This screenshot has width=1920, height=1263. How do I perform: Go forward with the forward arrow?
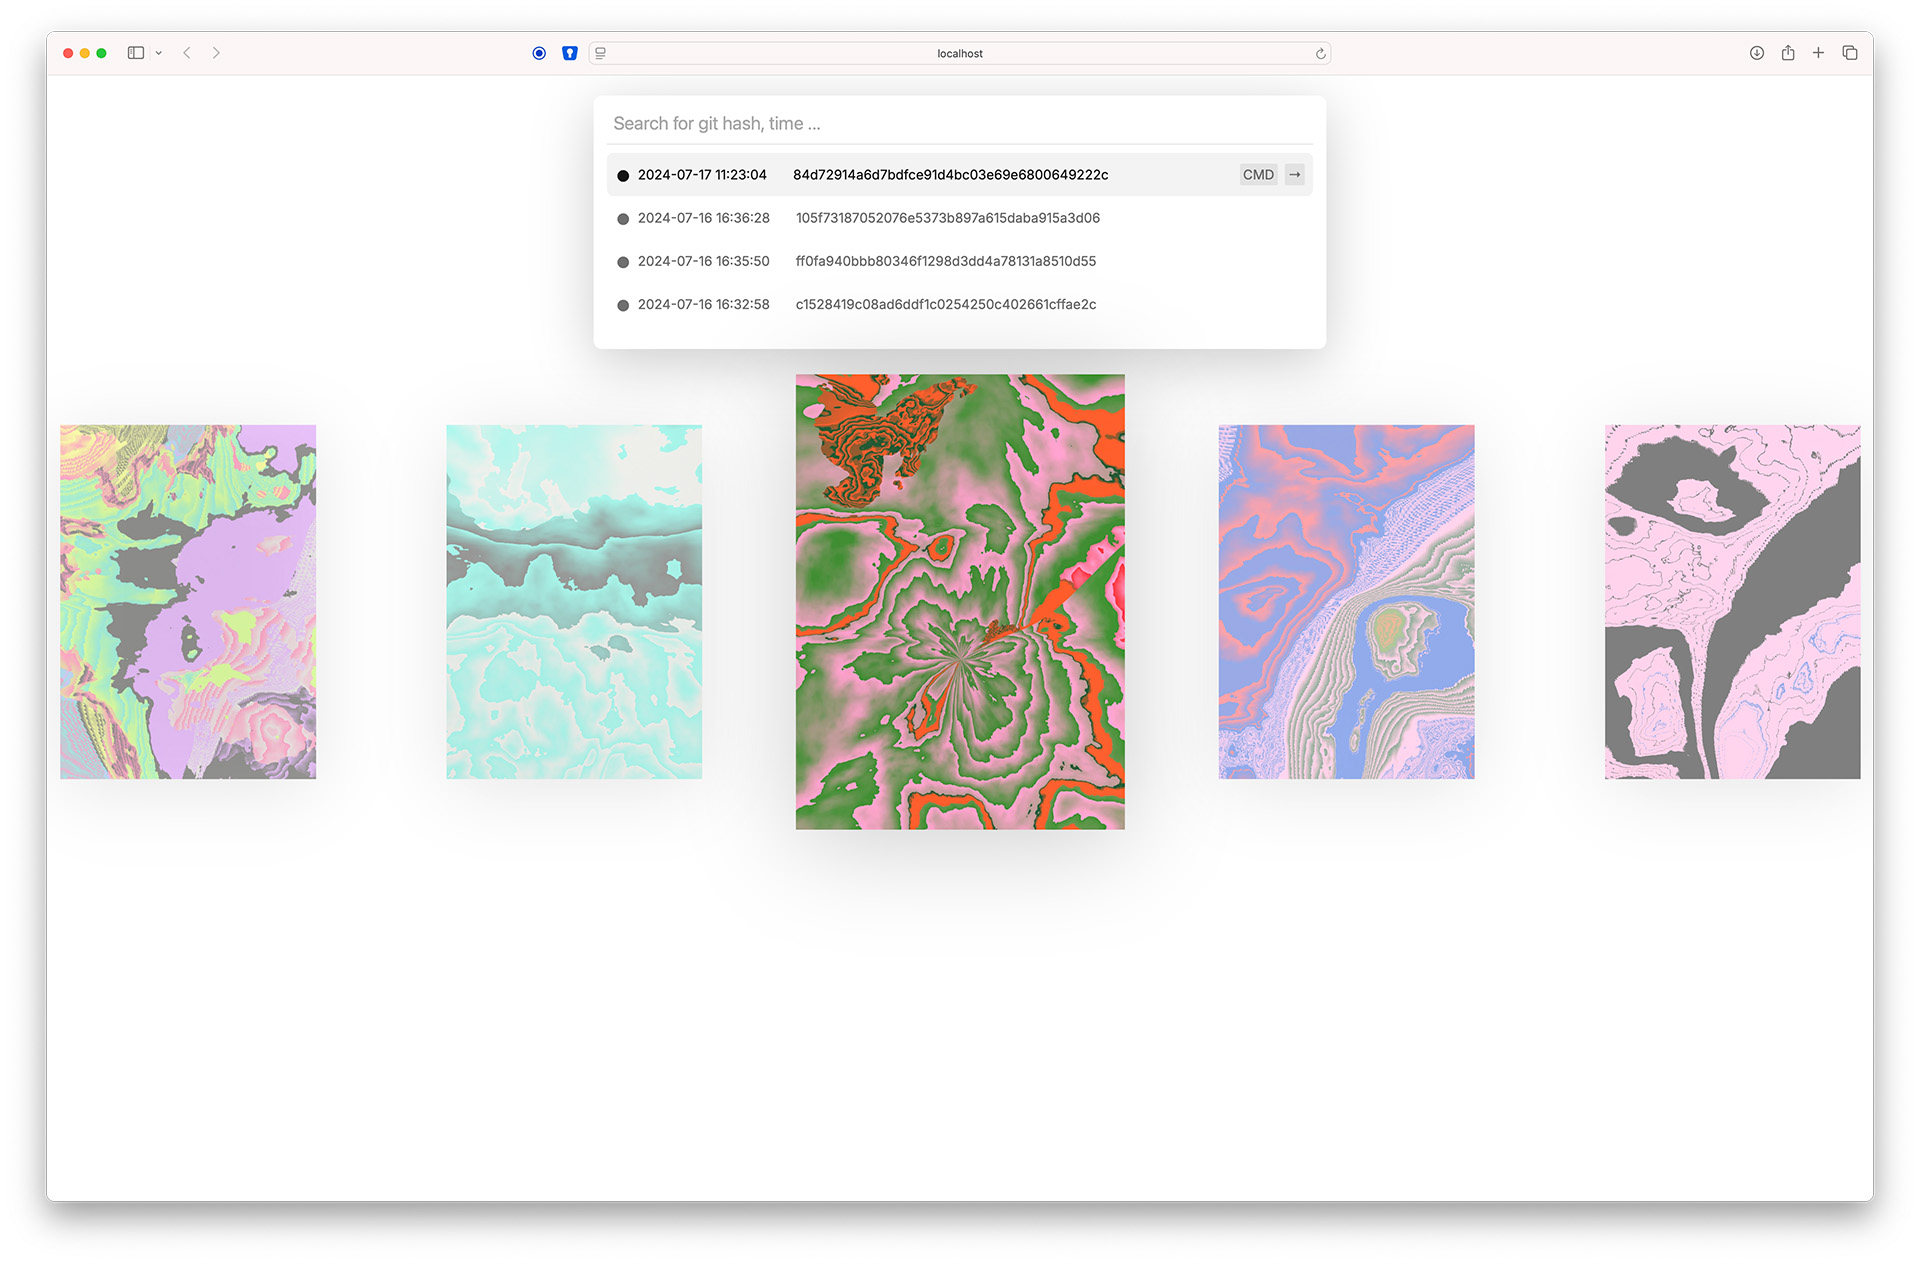216,53
